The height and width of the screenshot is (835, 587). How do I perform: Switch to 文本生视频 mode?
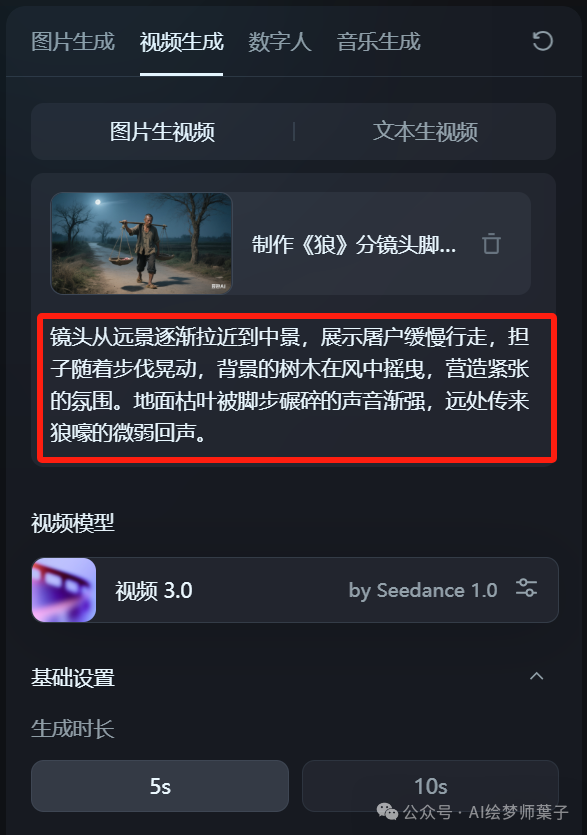[x=425, y=132]
